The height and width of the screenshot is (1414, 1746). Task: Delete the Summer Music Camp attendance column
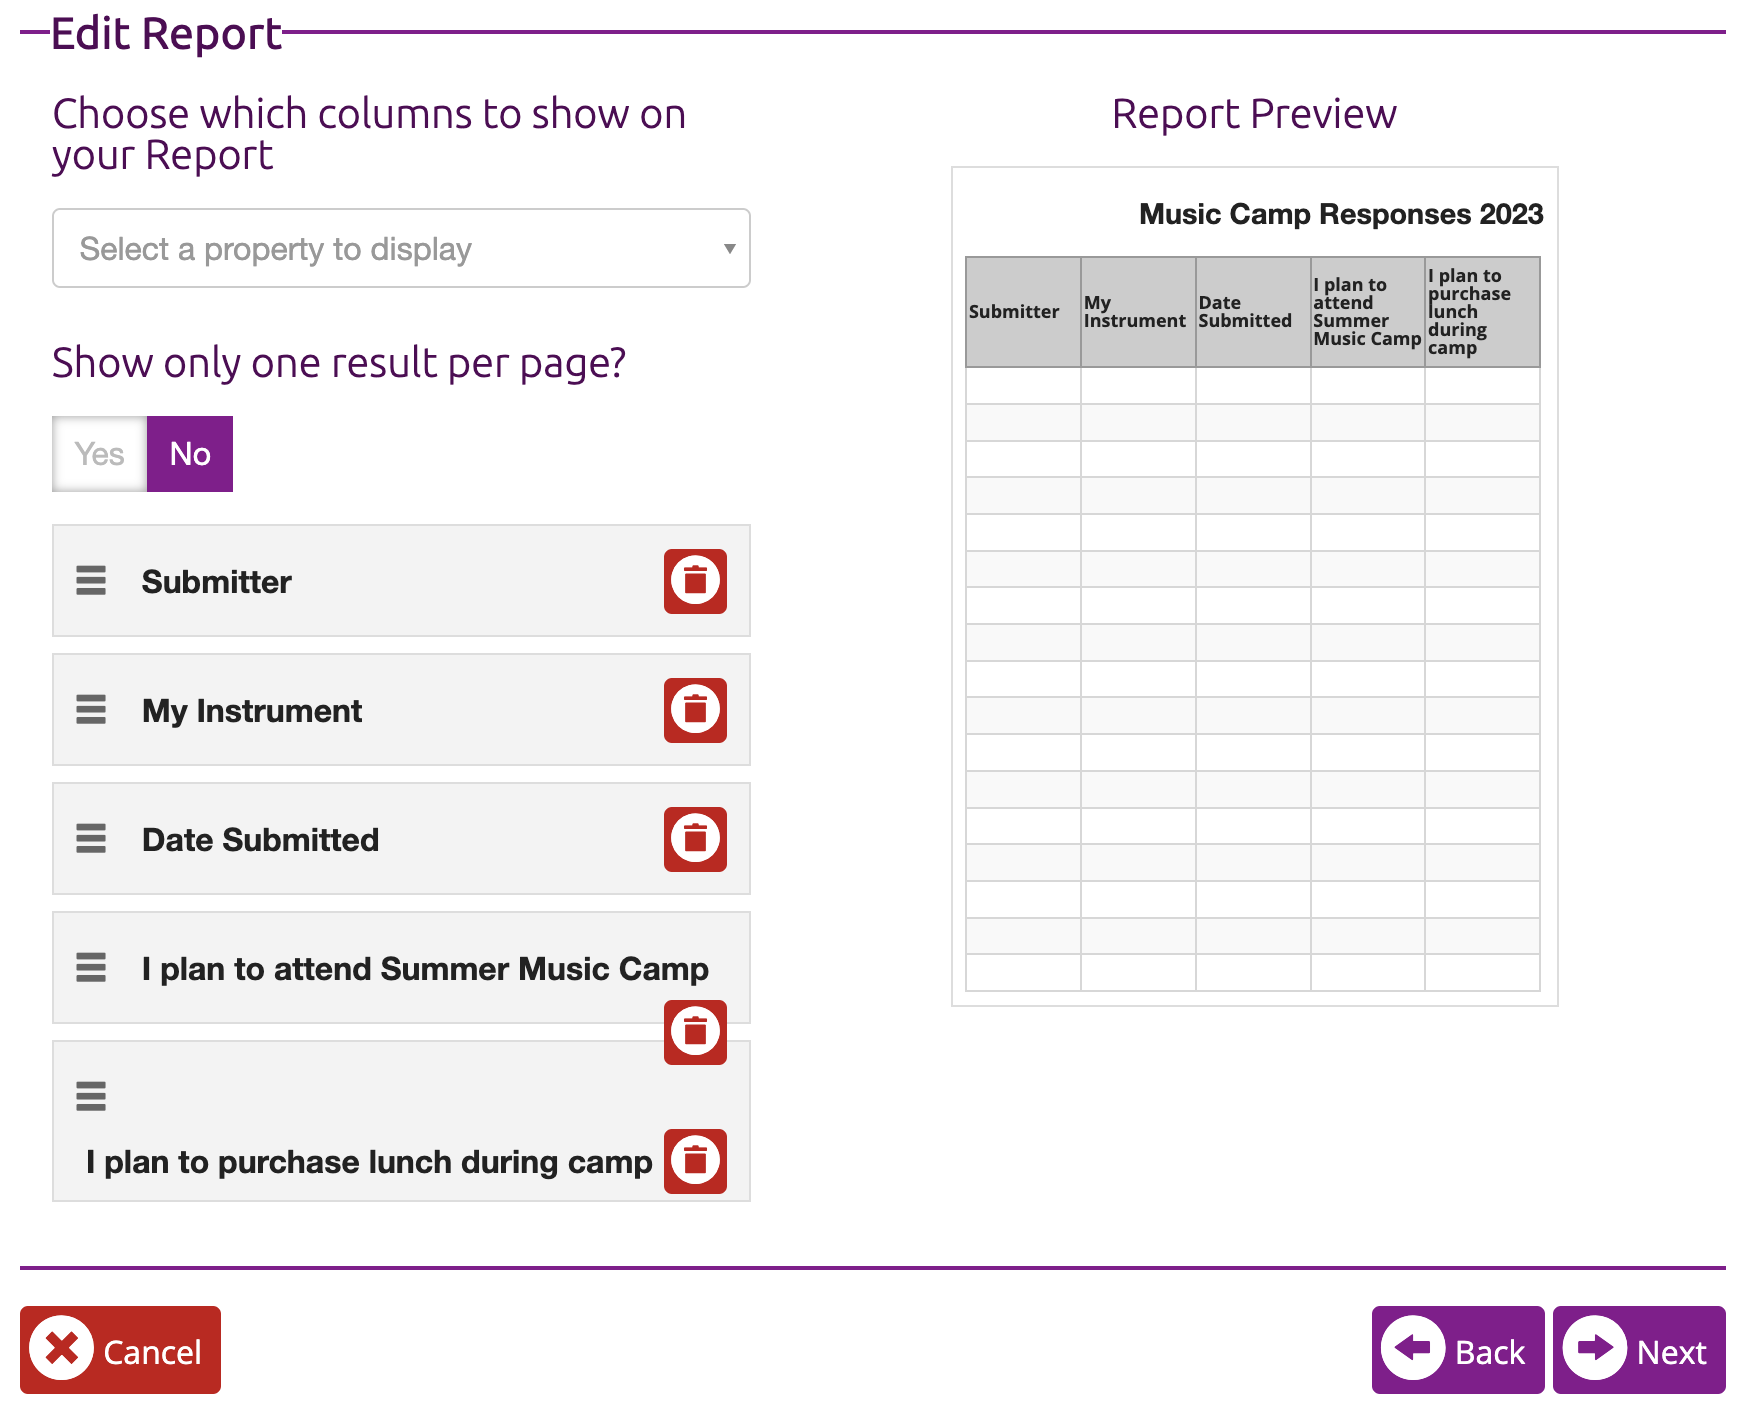[695, 1032]
